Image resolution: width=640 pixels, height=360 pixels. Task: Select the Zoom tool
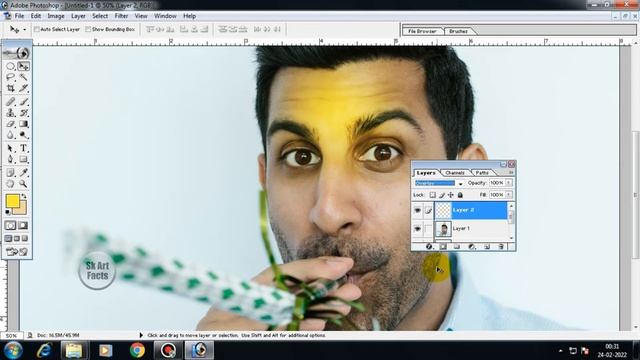tap(23, 184)
